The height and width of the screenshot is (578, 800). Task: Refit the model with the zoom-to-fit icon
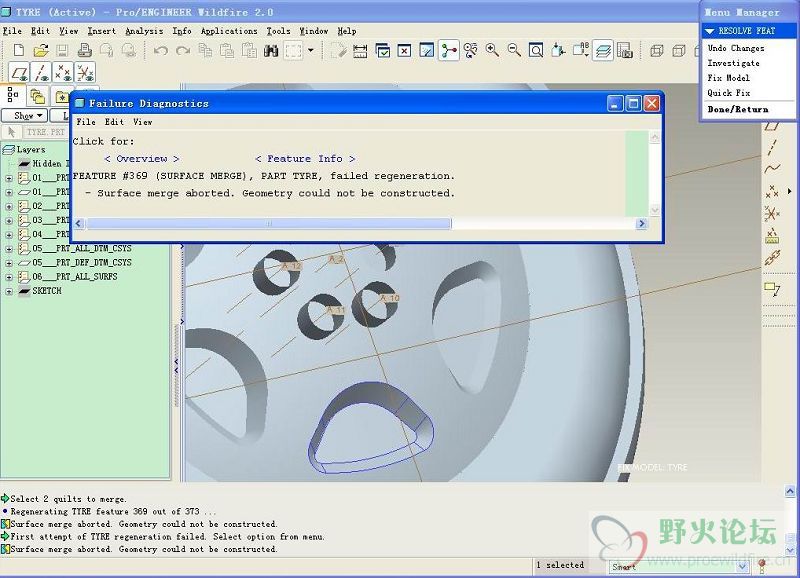(536, 50)
